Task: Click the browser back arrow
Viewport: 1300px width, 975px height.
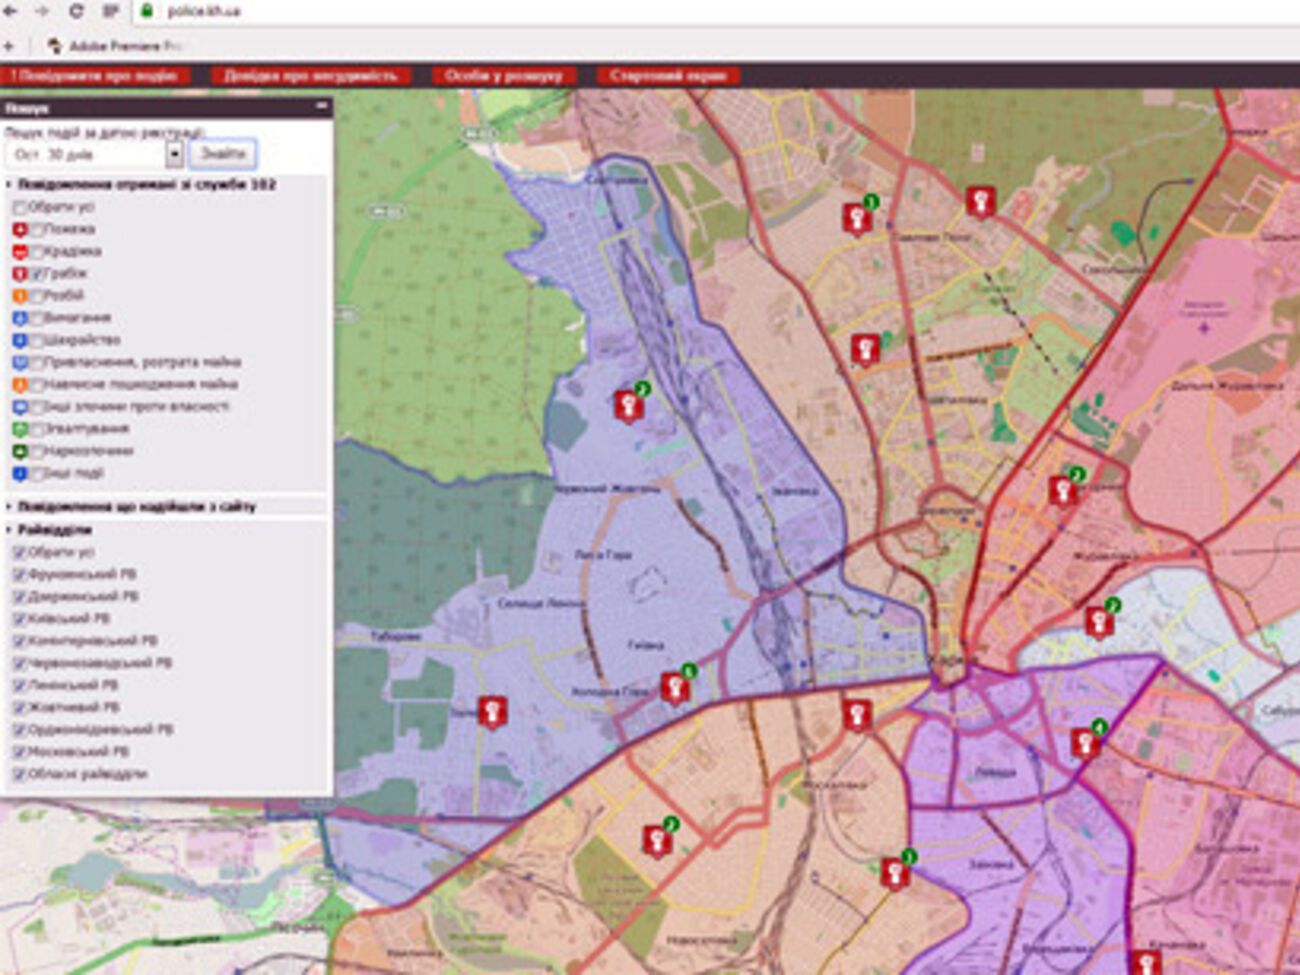Action: [x=11, y=11]
